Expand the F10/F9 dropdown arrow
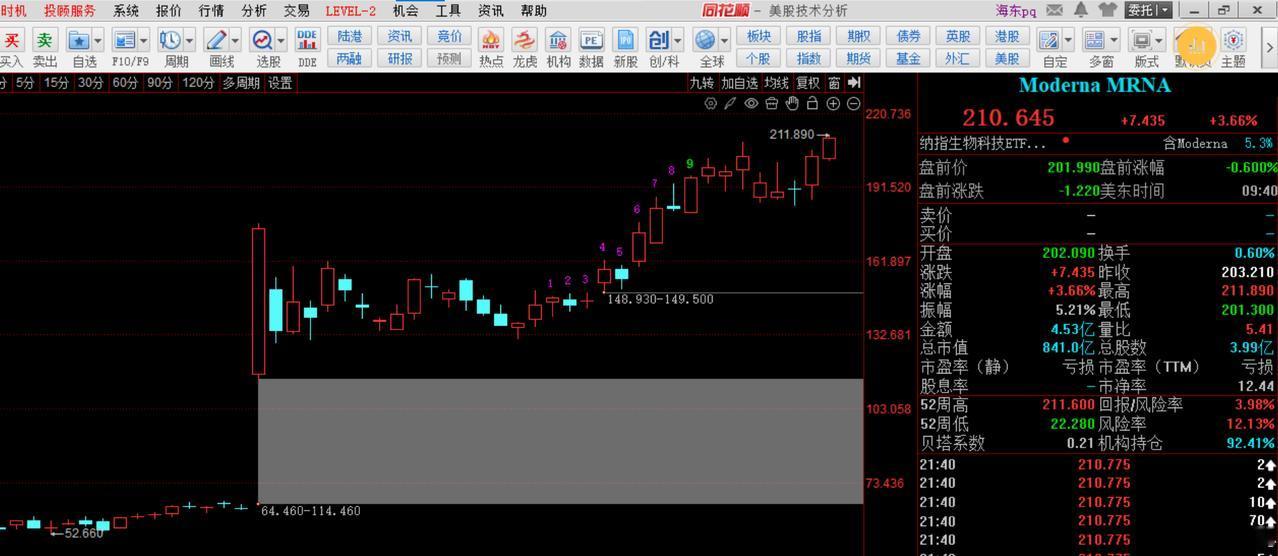 (x=144, y=41)
